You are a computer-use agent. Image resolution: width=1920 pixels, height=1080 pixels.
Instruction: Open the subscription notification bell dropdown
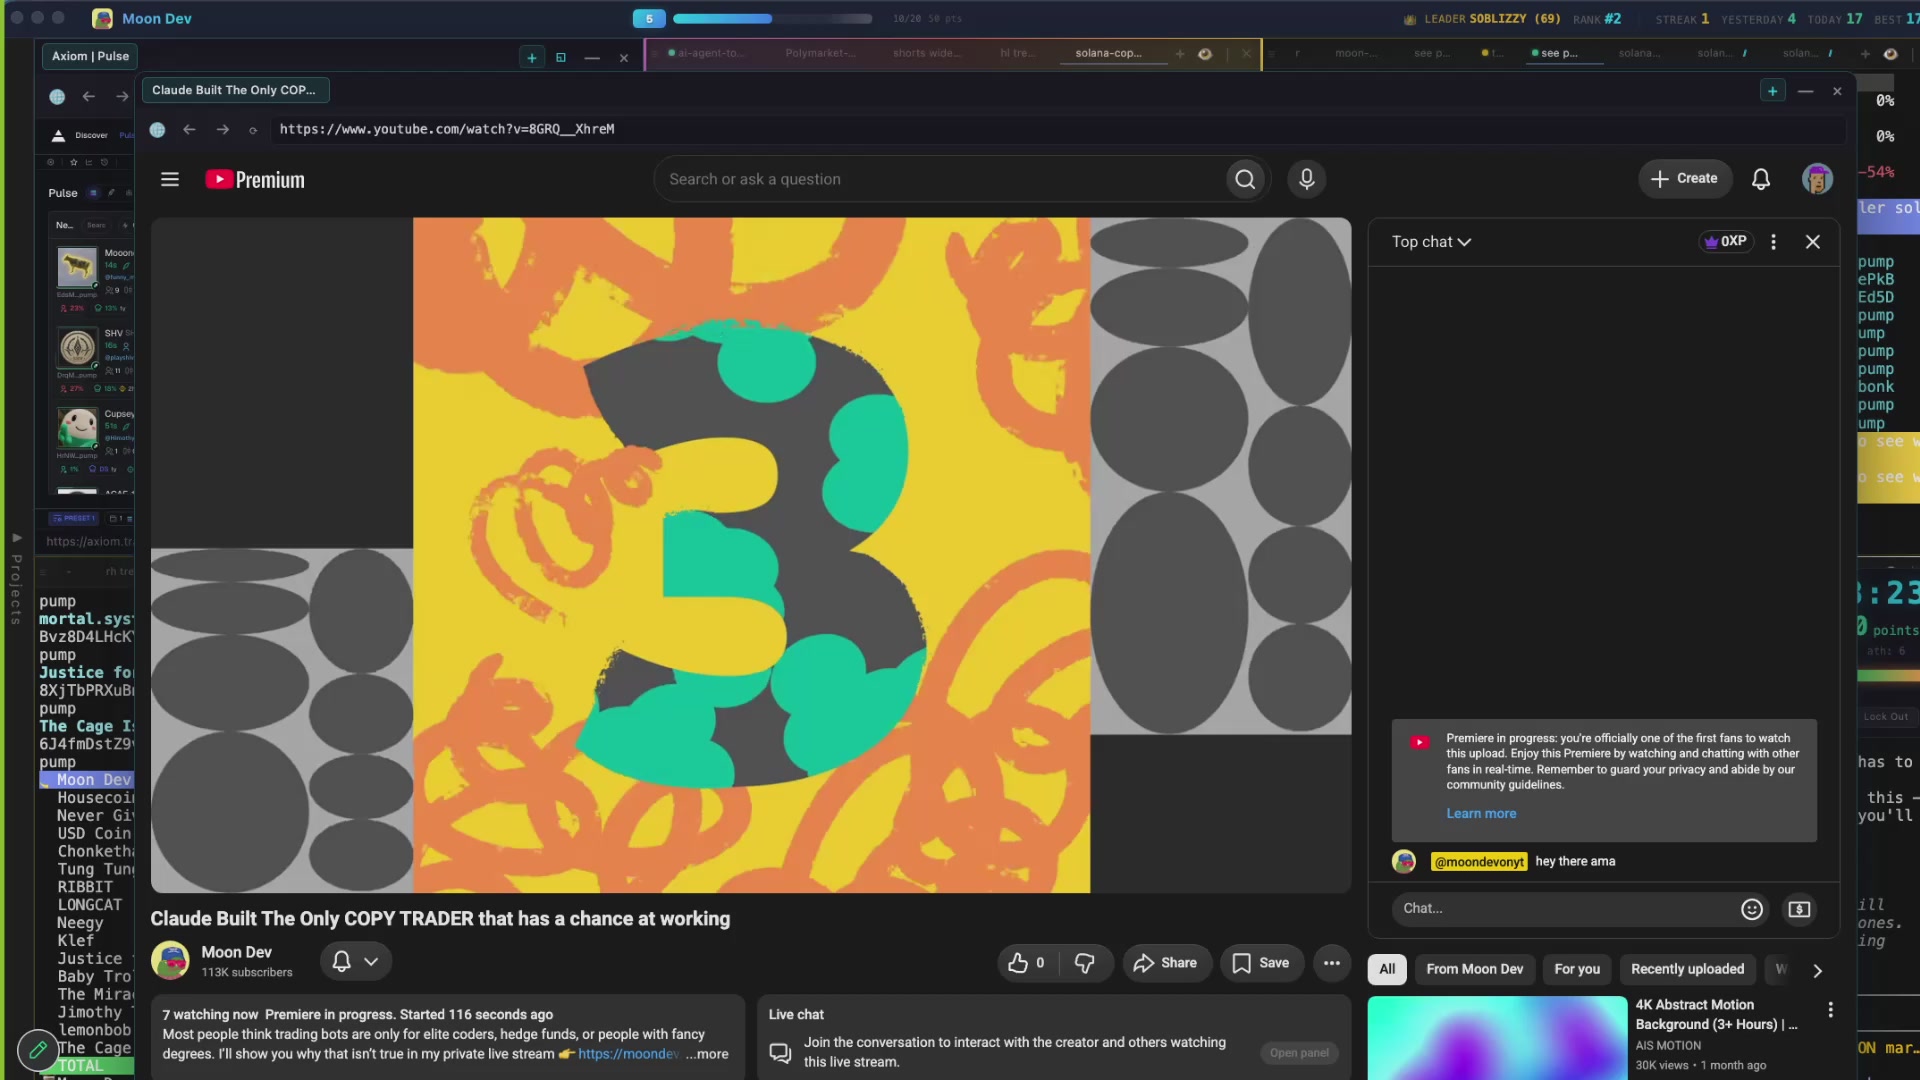pyautogui.click(x=355, y=961)
